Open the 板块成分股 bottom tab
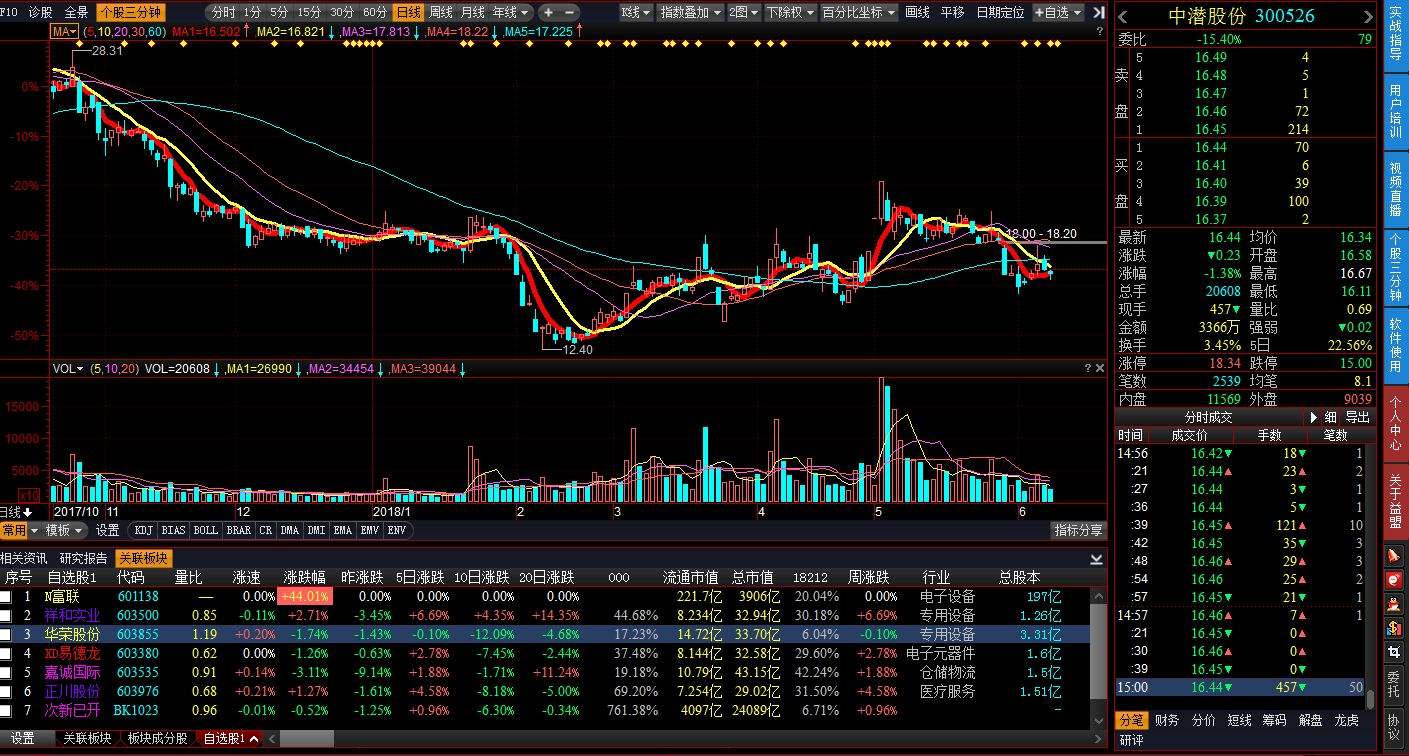 [x=157, y=739]
